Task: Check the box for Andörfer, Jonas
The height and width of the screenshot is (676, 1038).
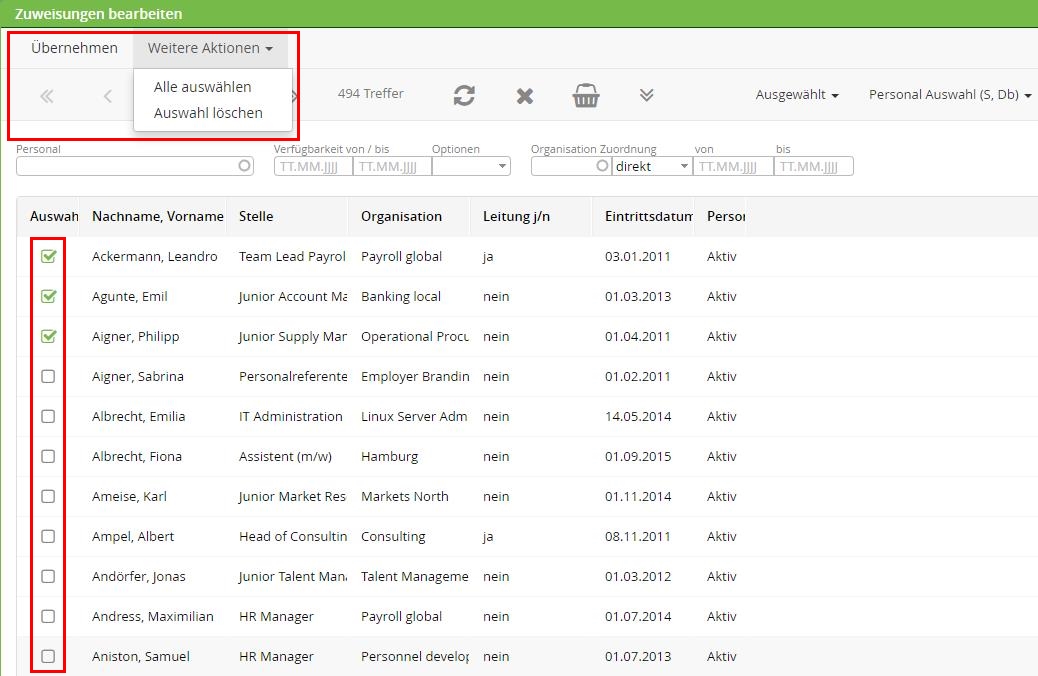Action: [x=48, y=576]
